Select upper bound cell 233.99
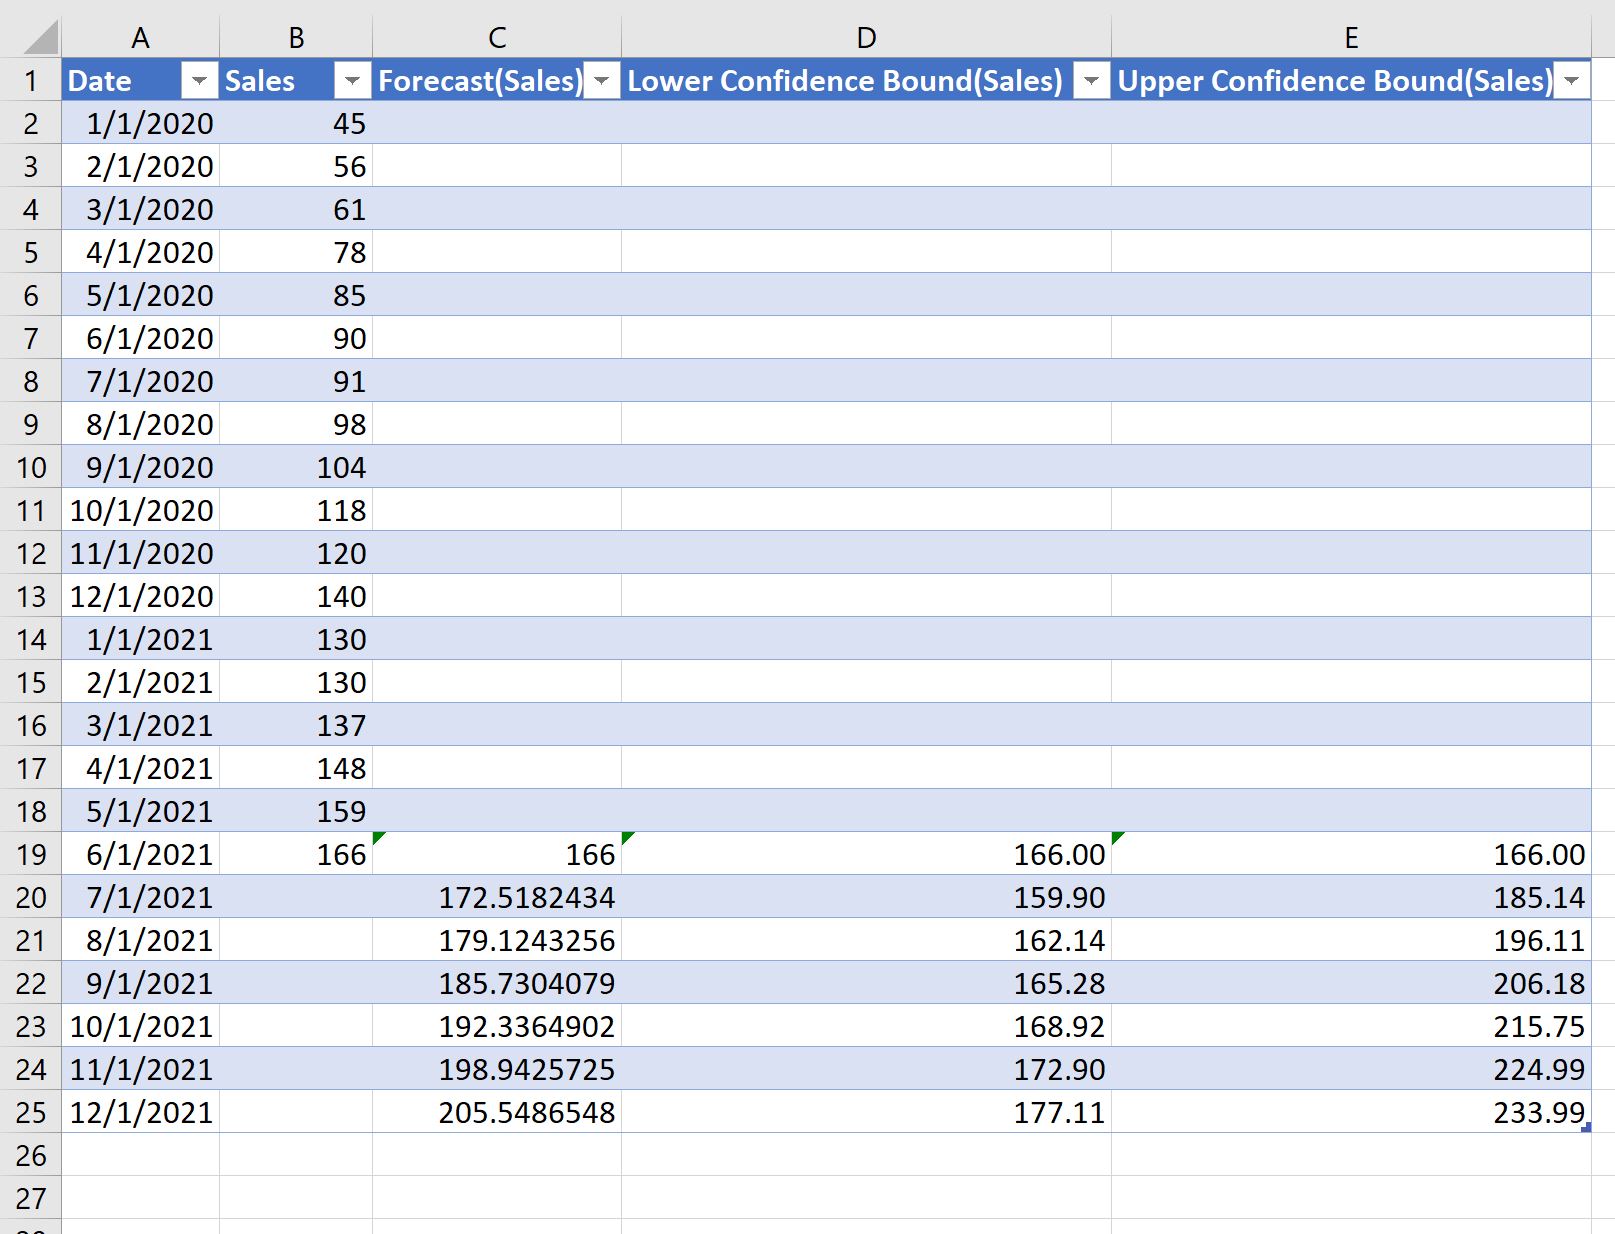The height and width of the screenshot is (1234, 1615). tap(1351, 1113)
